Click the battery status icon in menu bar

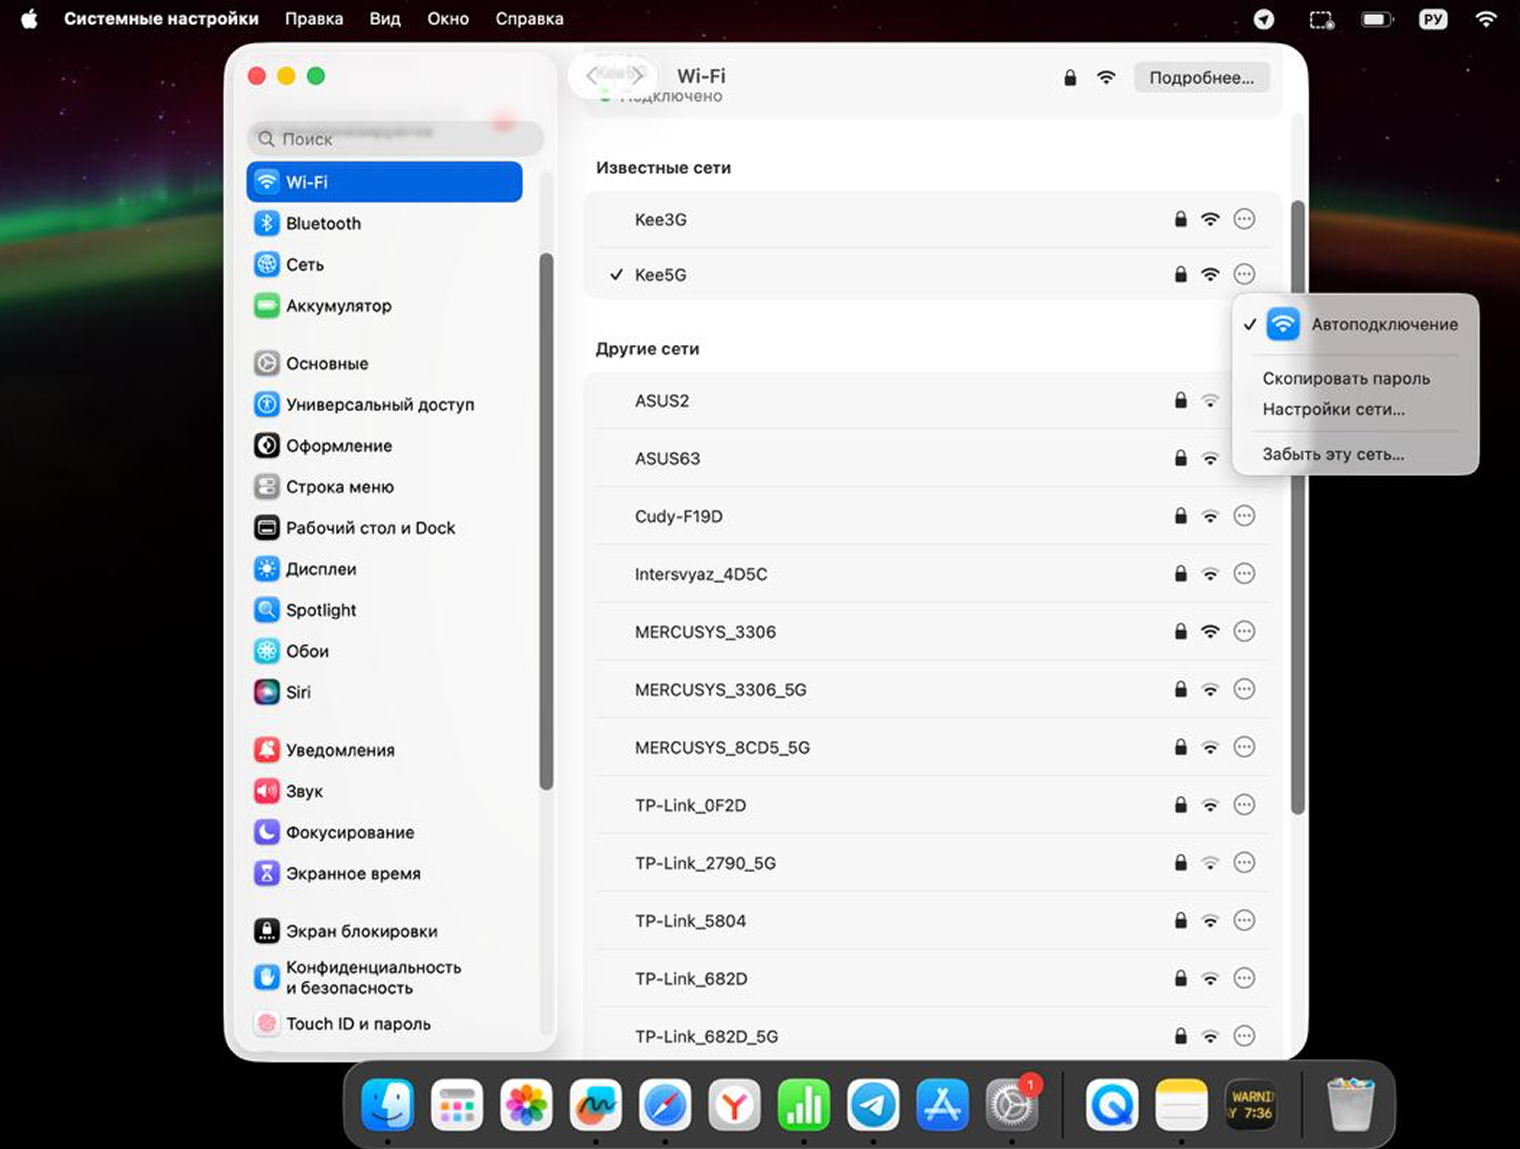1376,18
